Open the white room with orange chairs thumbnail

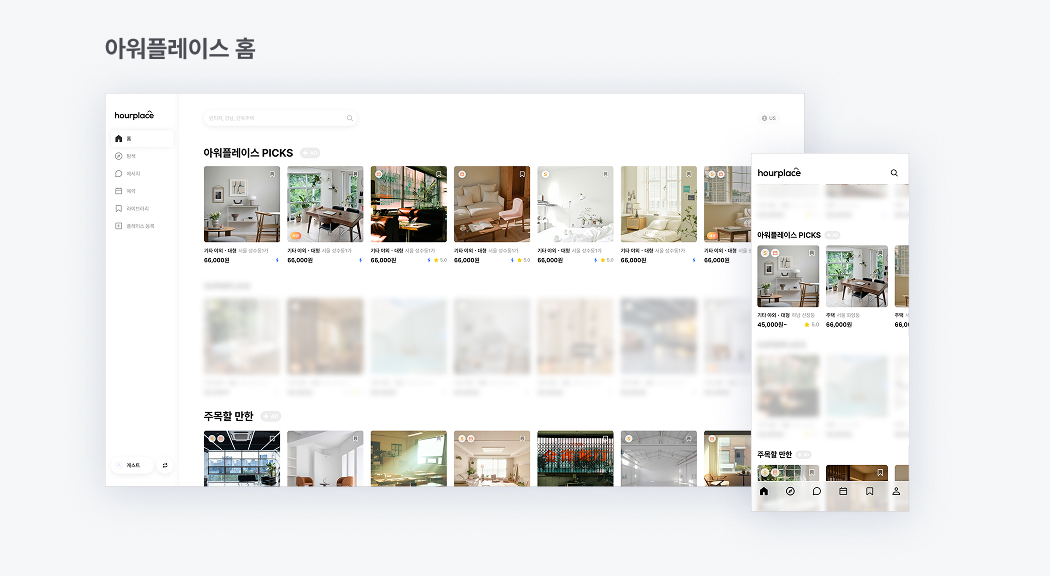tap(325, 458)
